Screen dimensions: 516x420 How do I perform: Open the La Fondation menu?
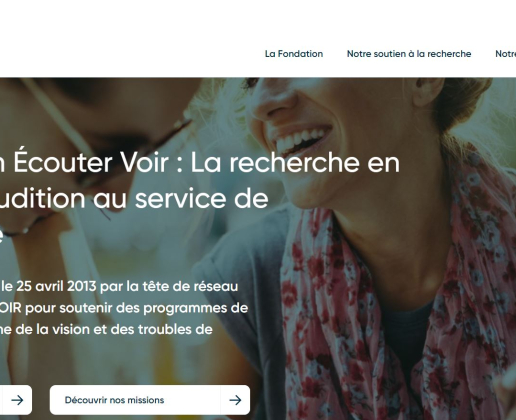point(294,54)
